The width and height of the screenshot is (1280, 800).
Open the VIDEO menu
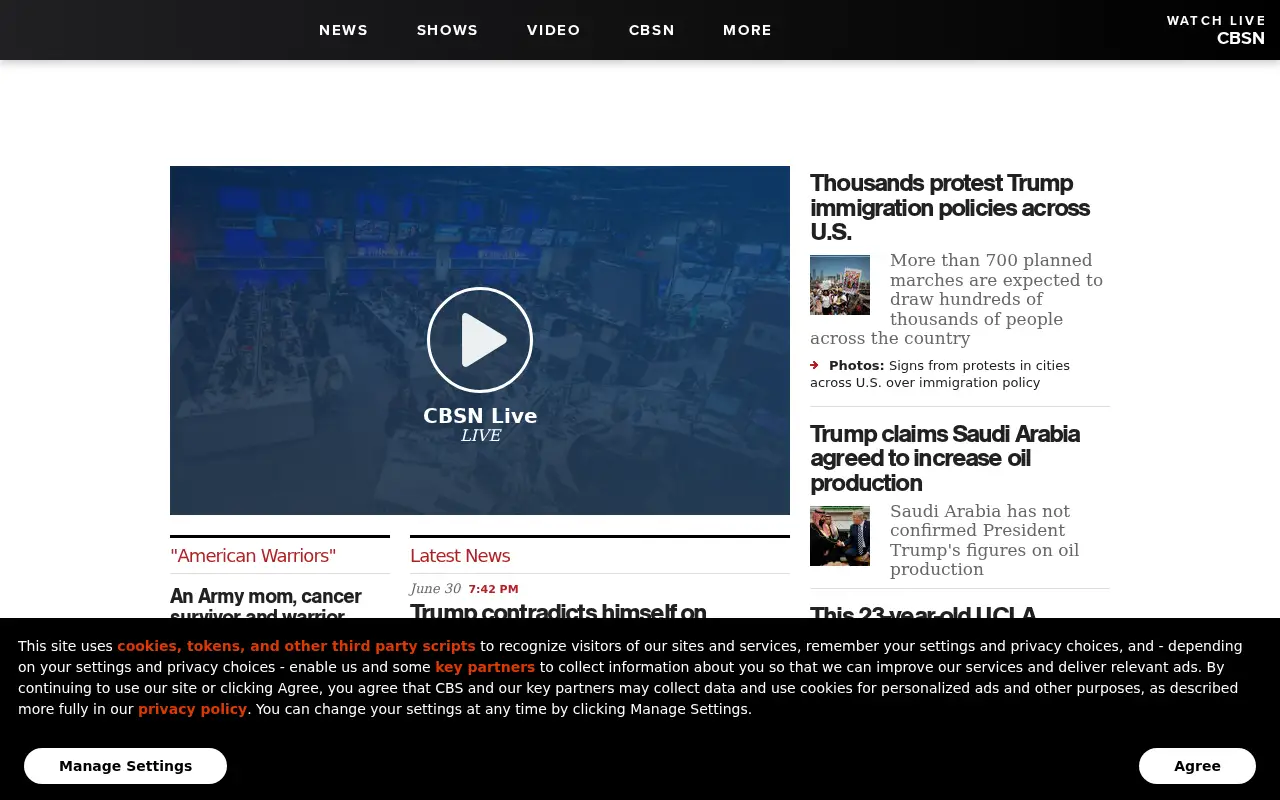[553, 30]
